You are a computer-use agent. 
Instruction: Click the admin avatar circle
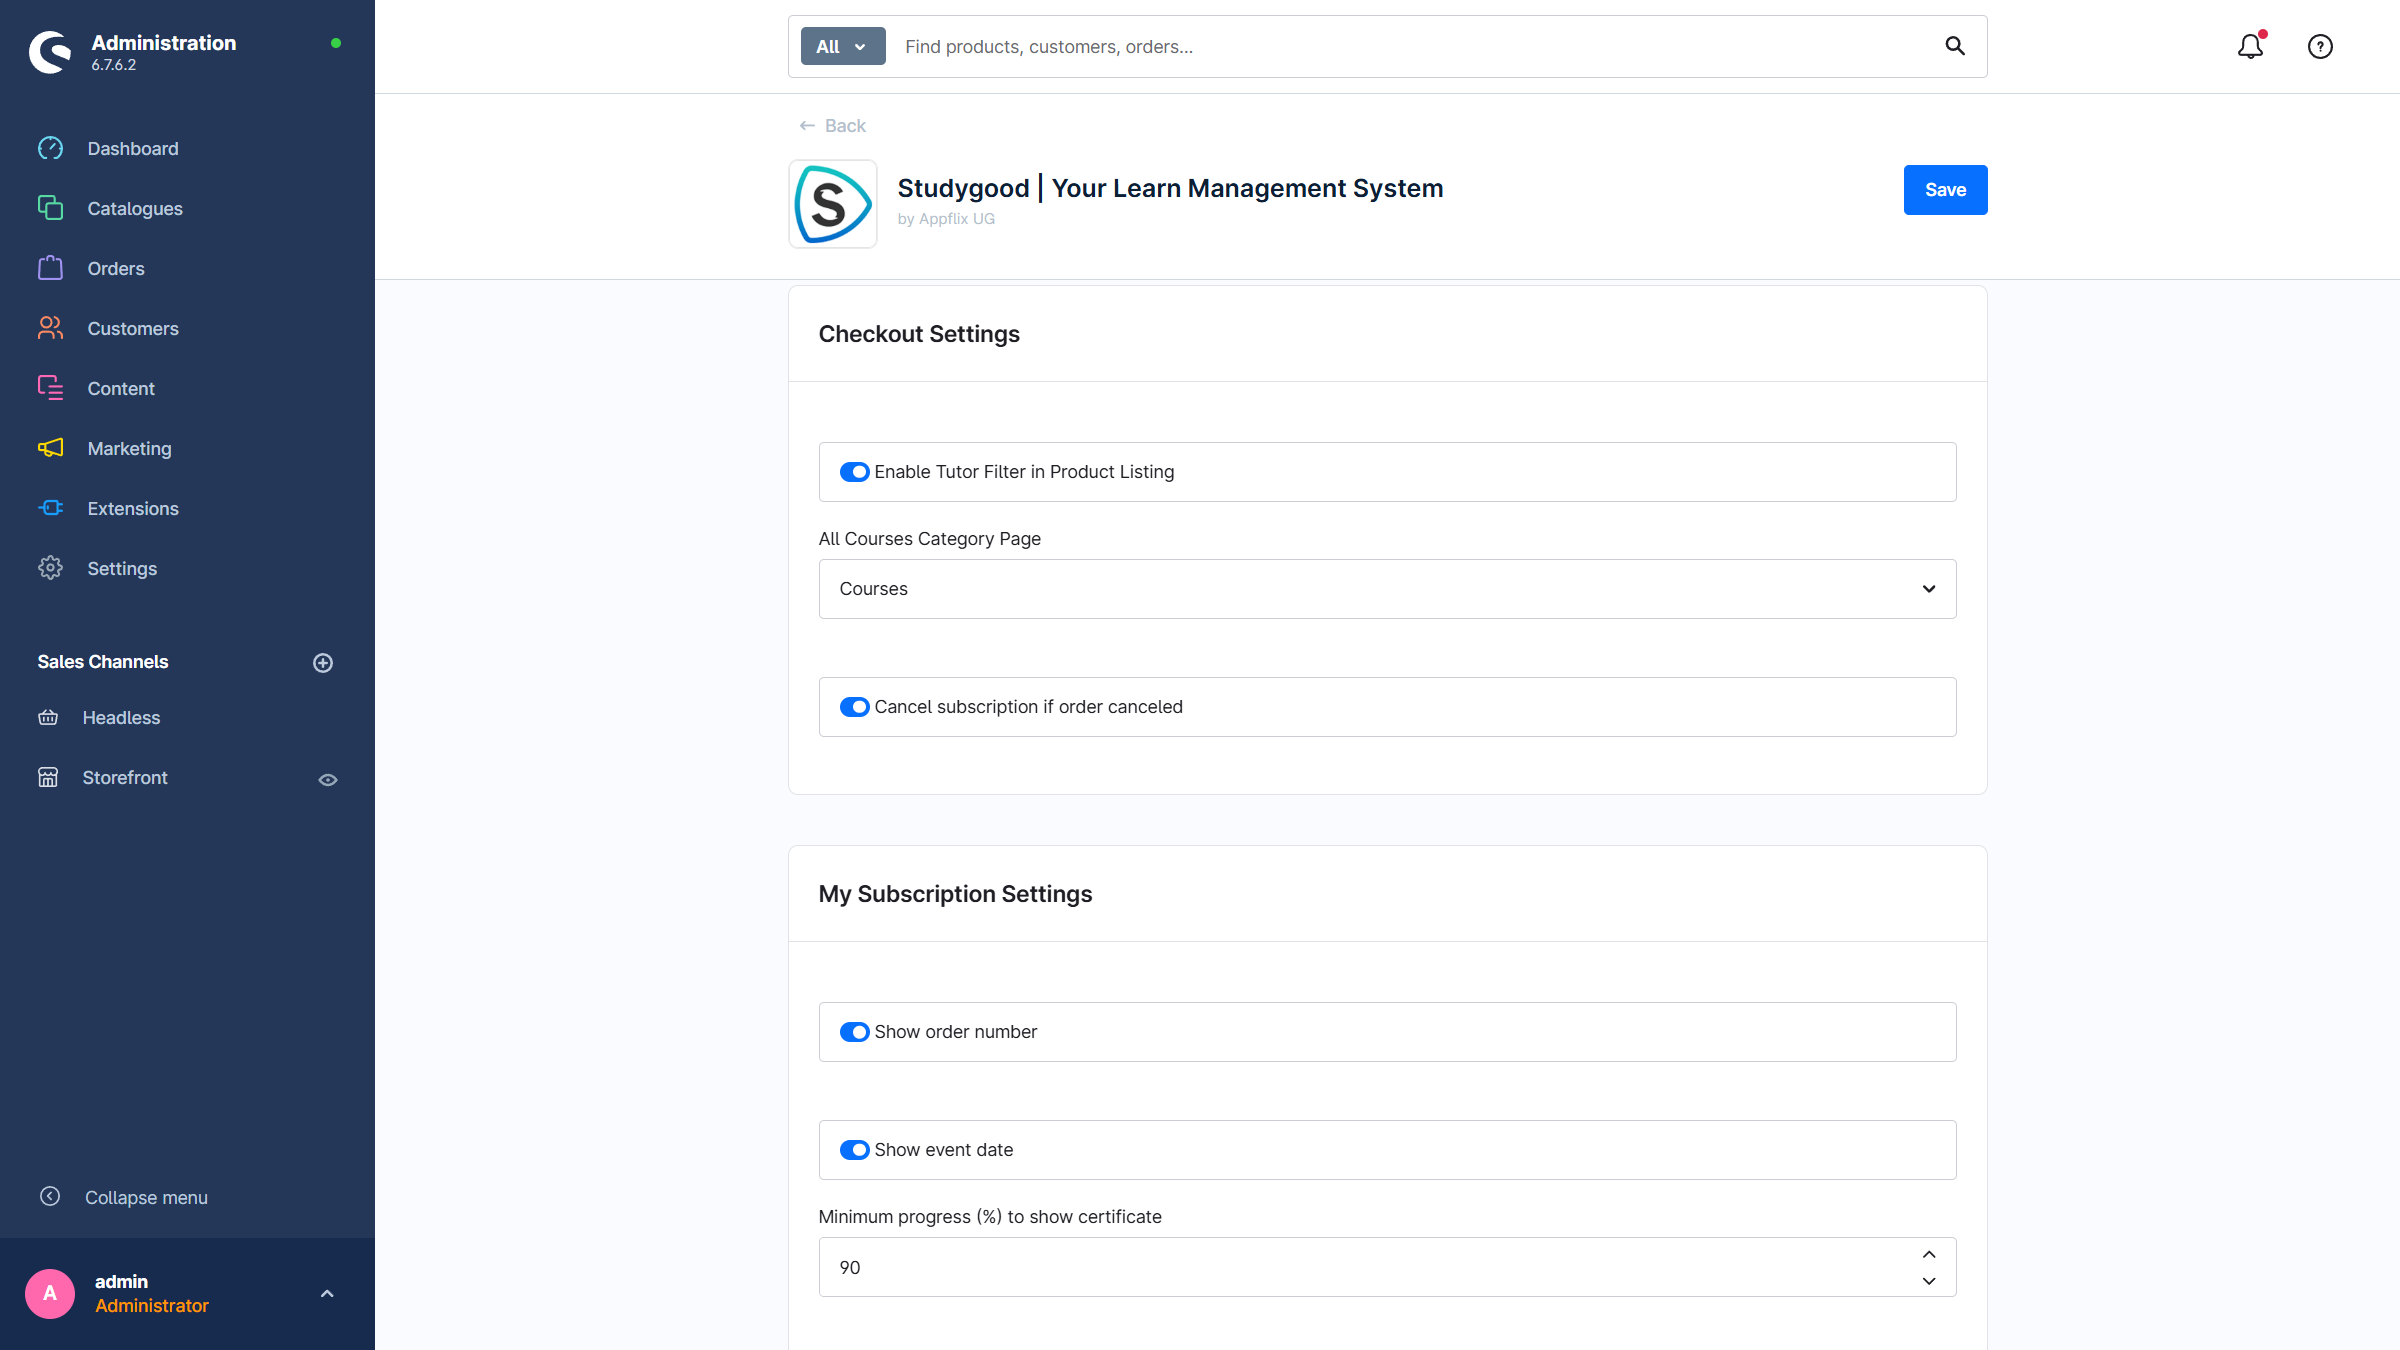tap(50, 1293)
